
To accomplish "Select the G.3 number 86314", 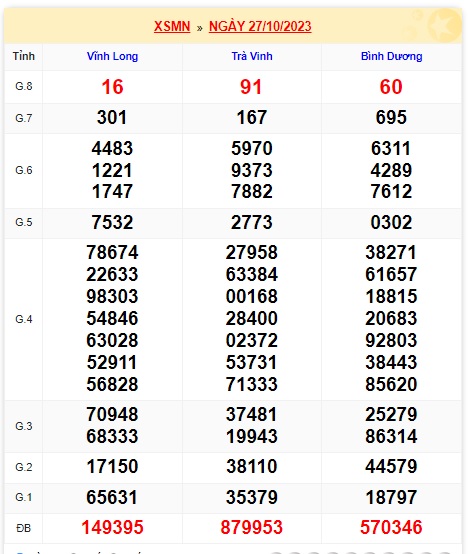I will (x=391, y=436).
